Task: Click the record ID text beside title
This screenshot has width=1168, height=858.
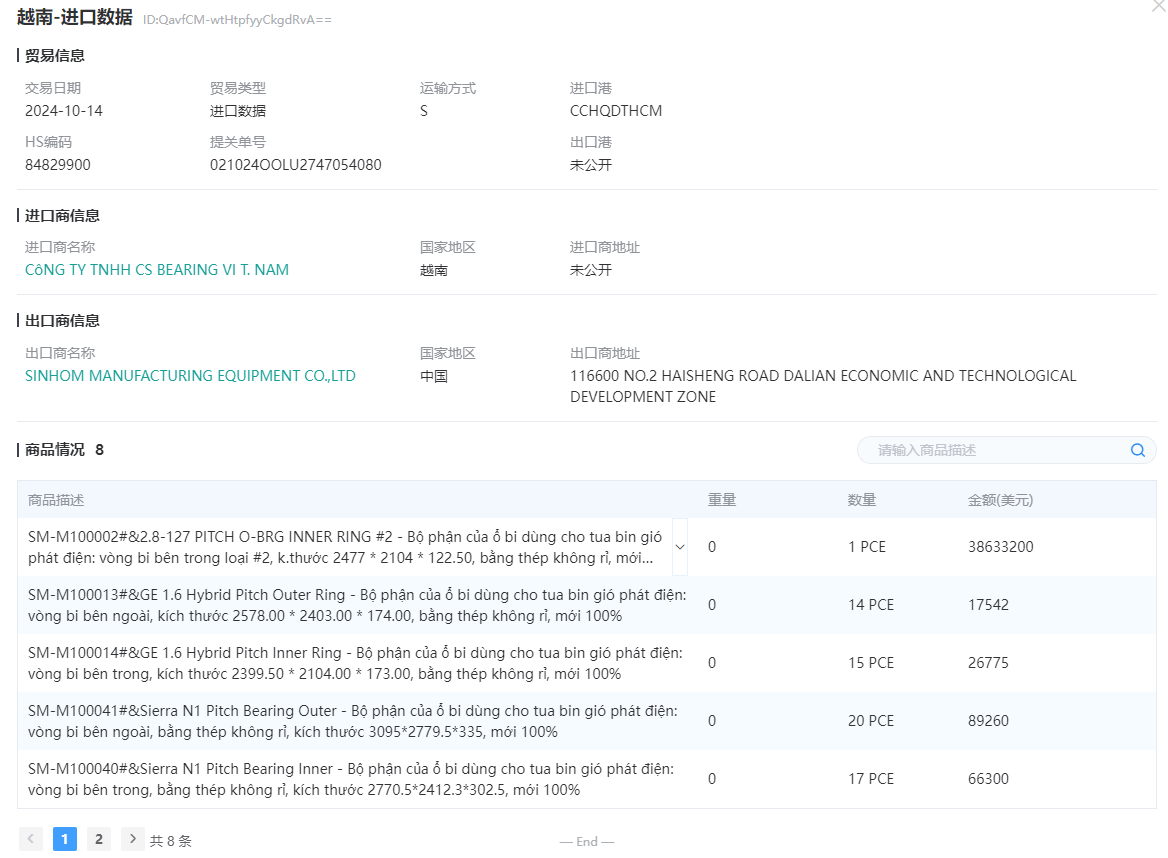Action: coord(237,20)
